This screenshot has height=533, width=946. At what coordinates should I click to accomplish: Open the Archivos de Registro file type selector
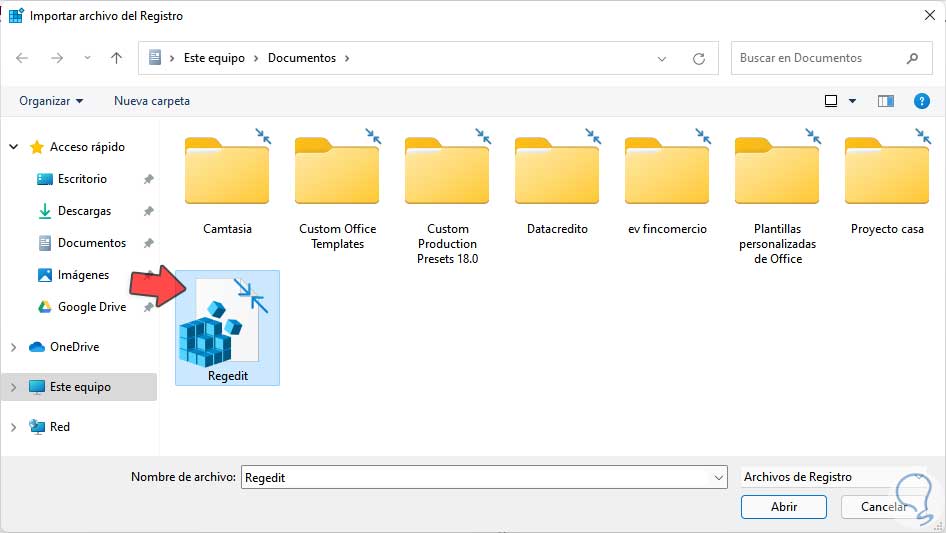[832, 477]
